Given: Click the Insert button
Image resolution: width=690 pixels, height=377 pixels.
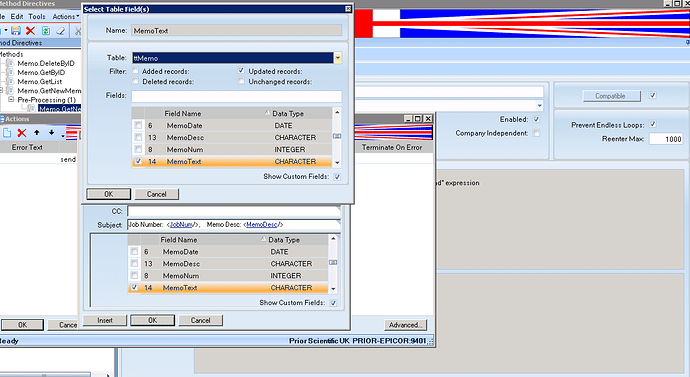Looking at the screenshot, I should point(105,320).
